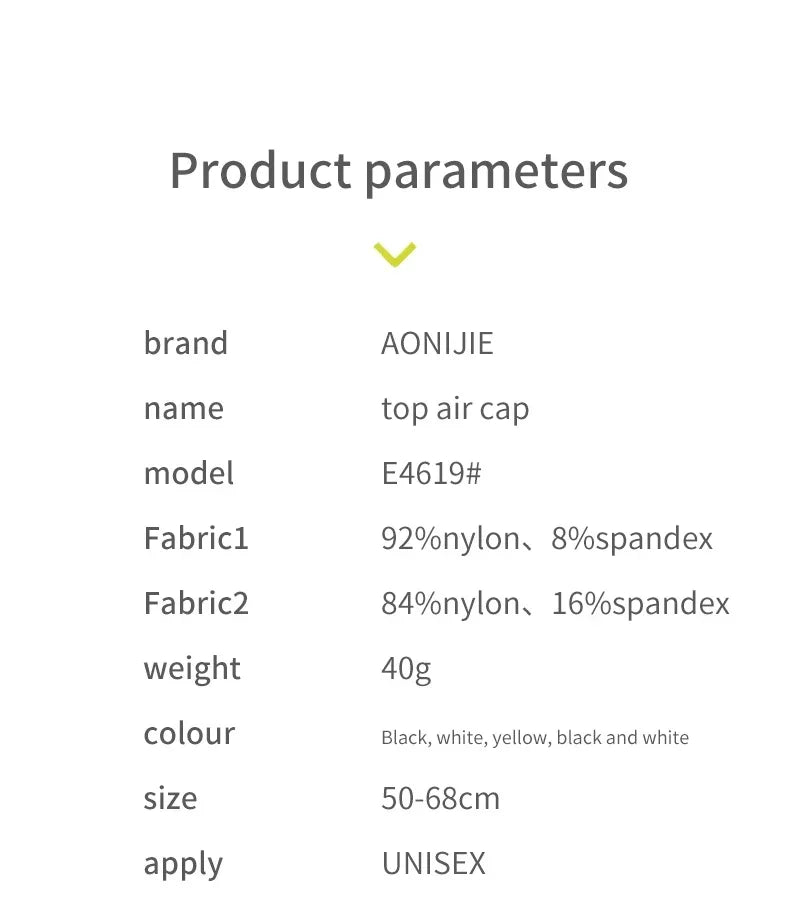The width and height of the screenshot is (790, 922).
Task: Click the apply label
Action: point(183,863)
